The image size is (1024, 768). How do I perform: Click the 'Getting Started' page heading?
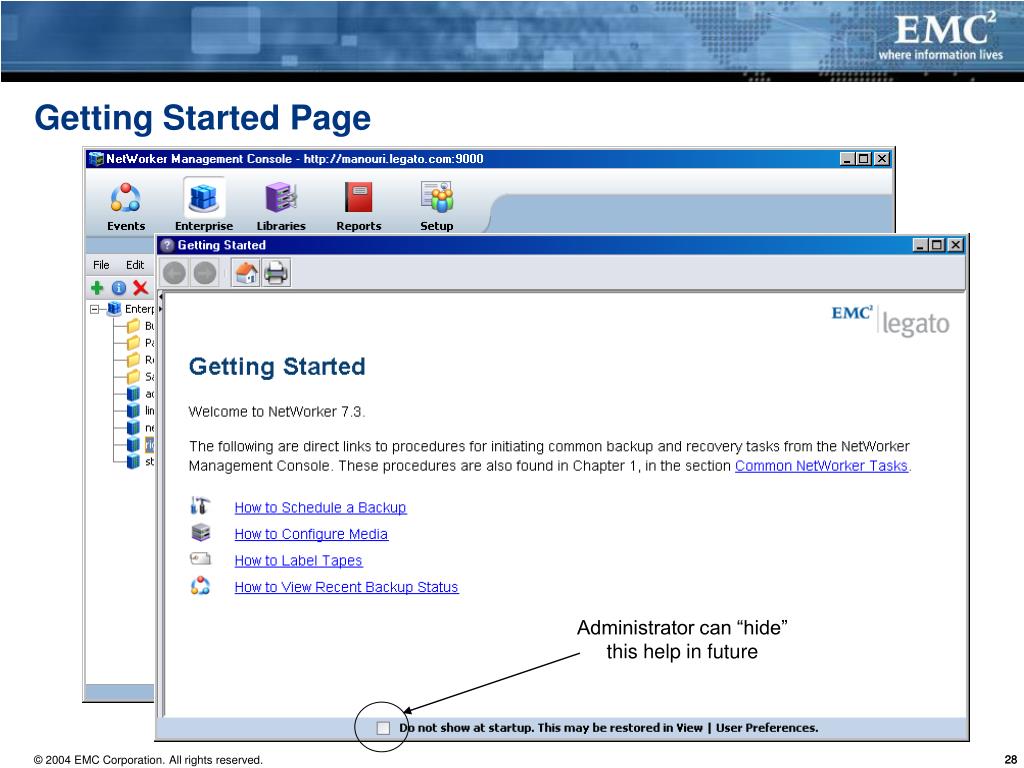[x=277, y=366]
